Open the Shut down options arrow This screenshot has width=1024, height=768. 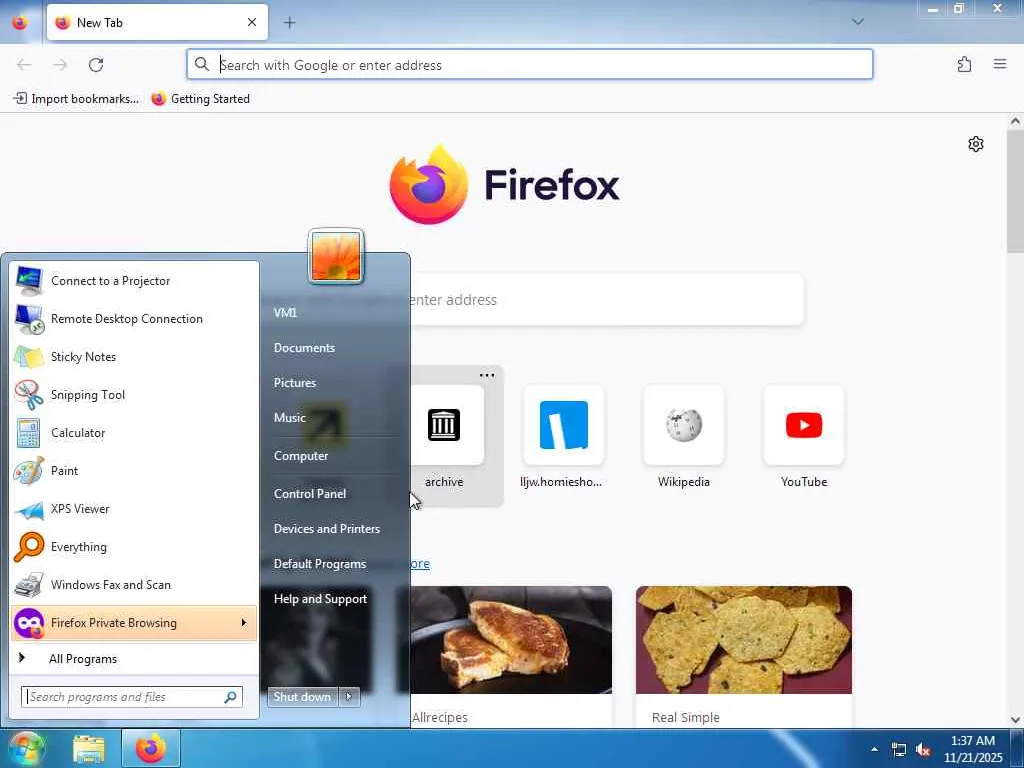pyautogui.click(x=349, y=697)
